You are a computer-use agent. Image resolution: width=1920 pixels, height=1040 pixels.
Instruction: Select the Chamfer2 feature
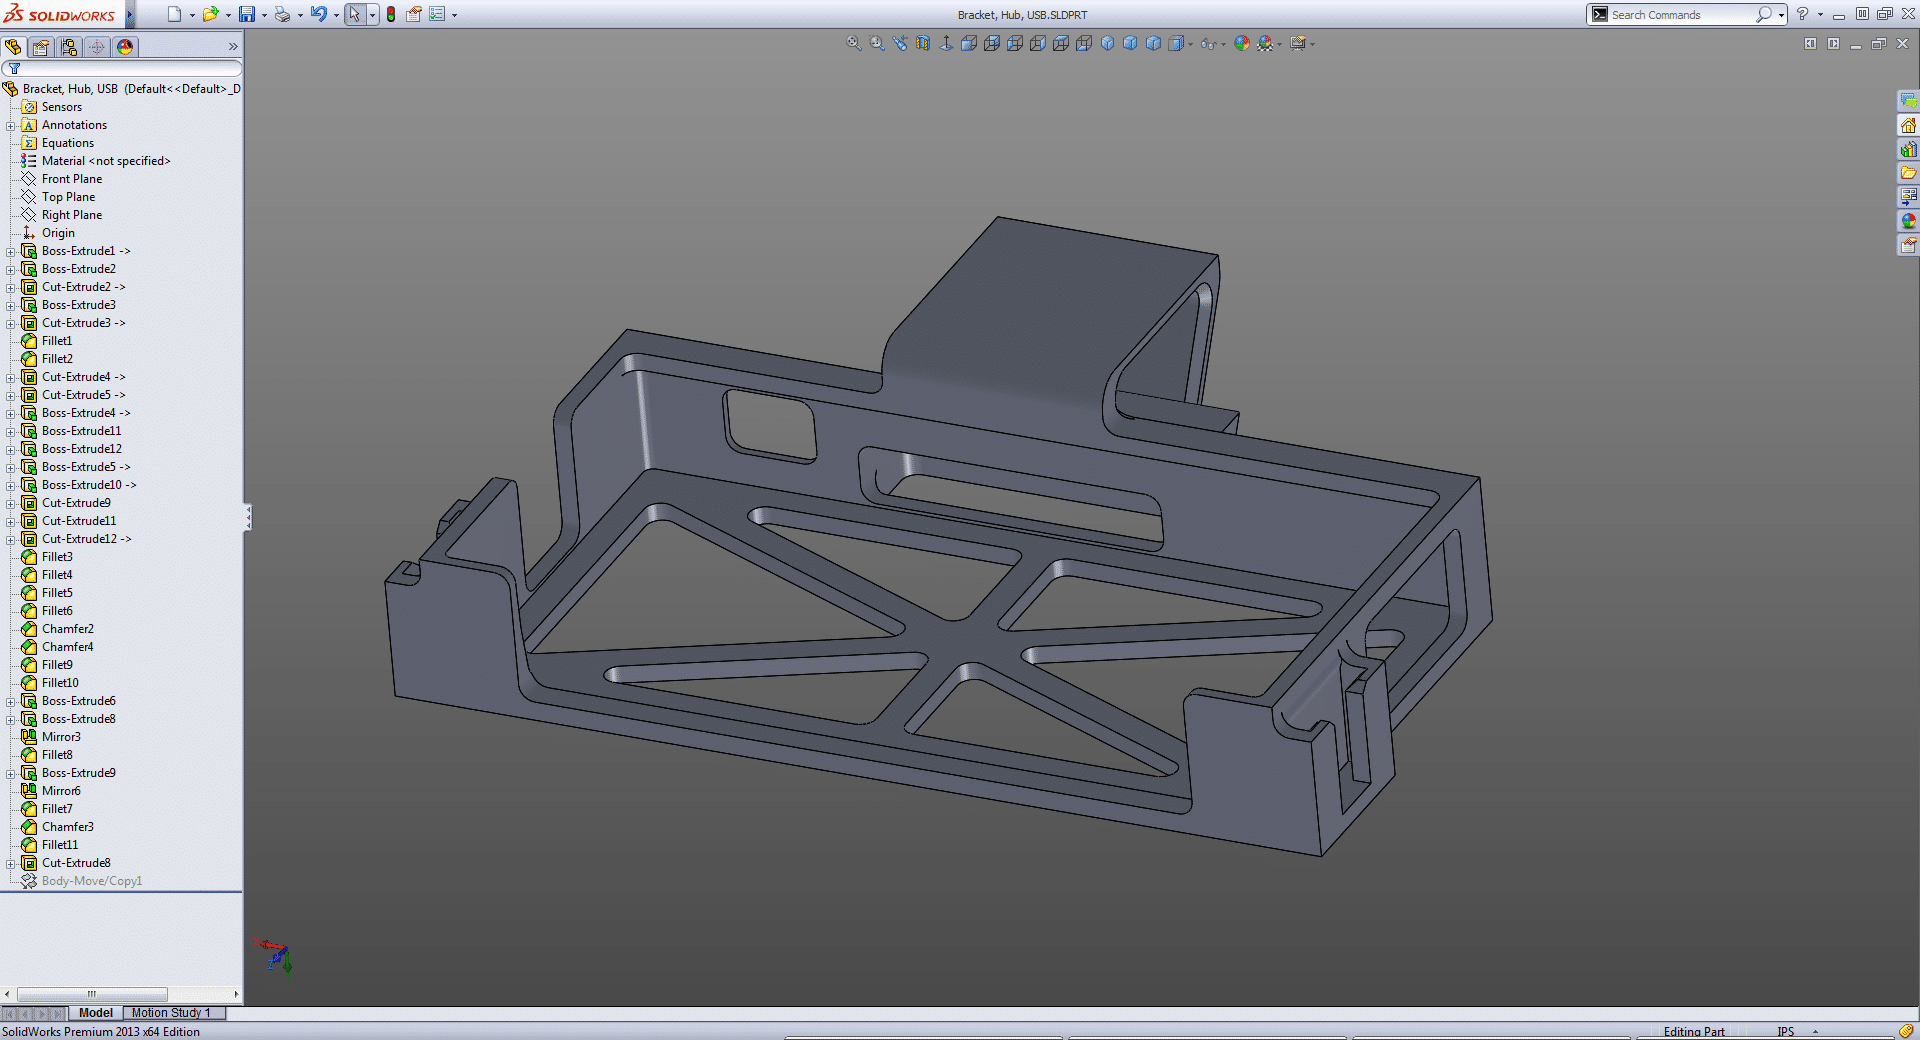[68, 629]
